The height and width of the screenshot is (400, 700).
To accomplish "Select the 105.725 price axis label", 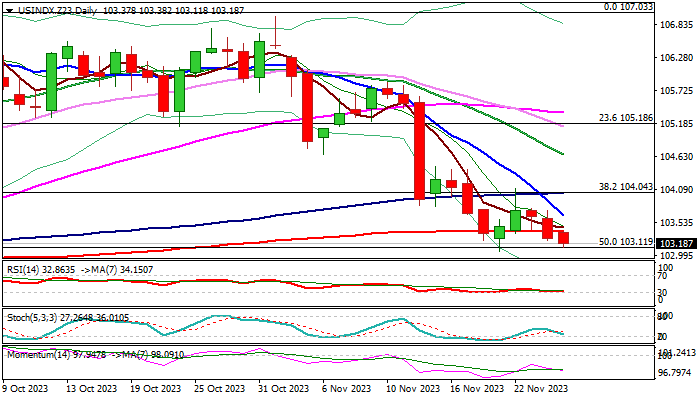I will coord(678,91).
